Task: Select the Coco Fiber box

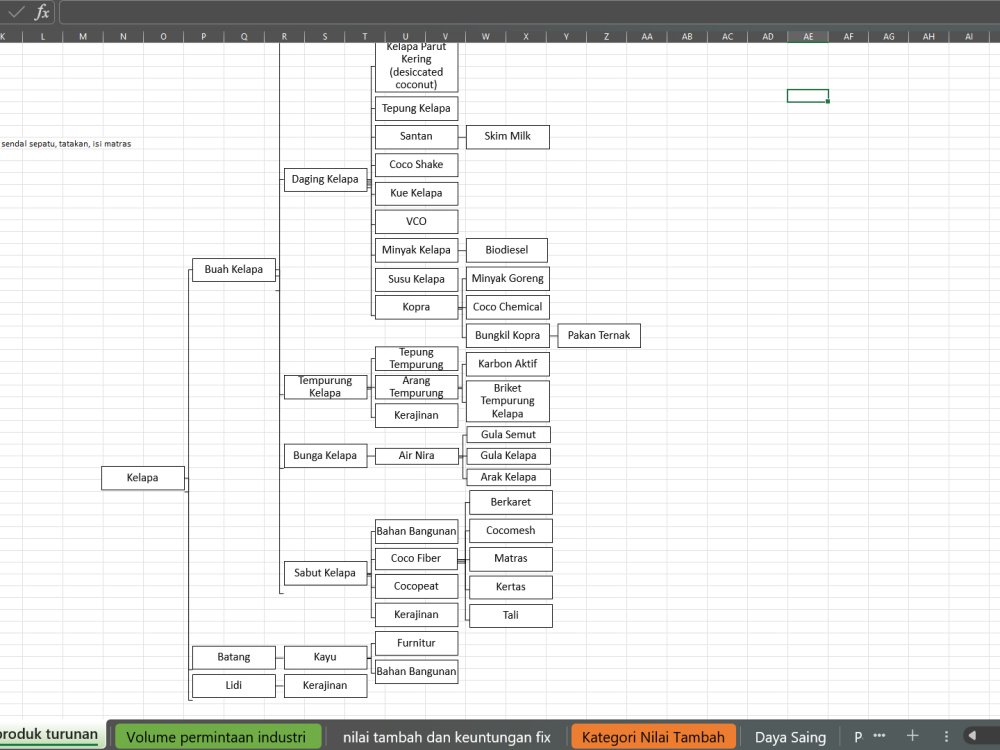Action: (x=416, y=559)
